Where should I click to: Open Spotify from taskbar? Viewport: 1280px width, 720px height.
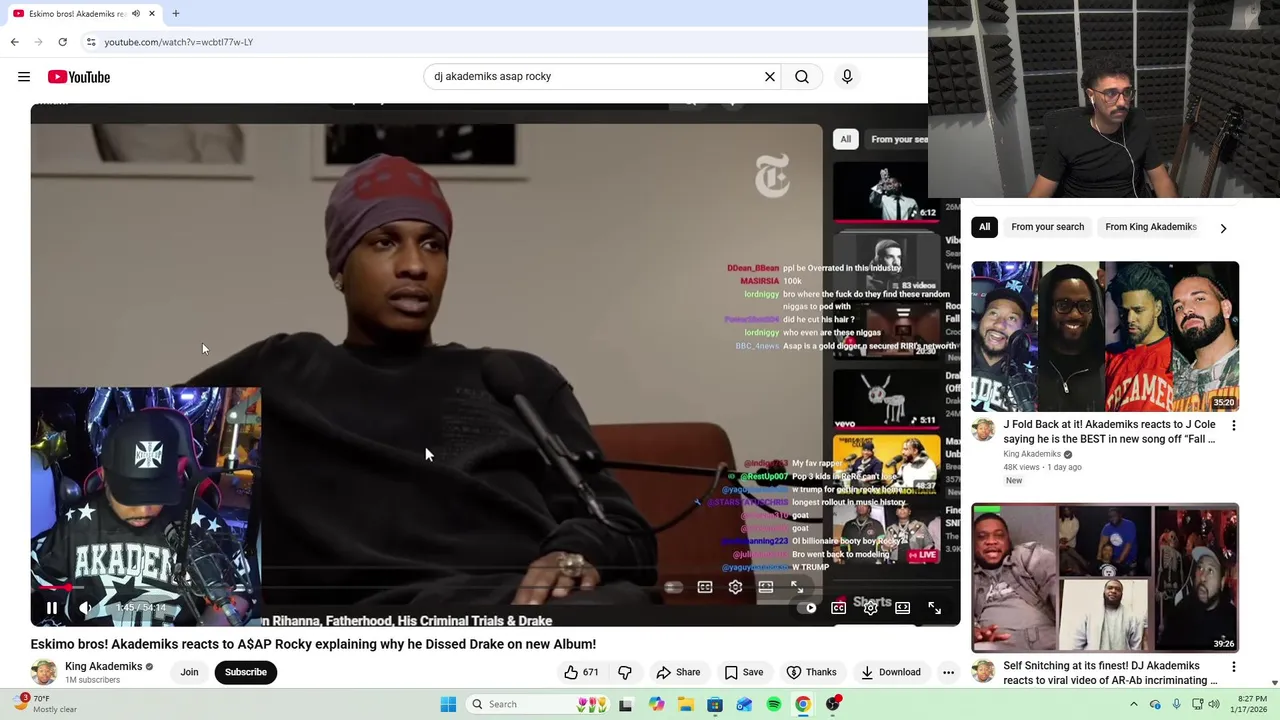point(774,704)
